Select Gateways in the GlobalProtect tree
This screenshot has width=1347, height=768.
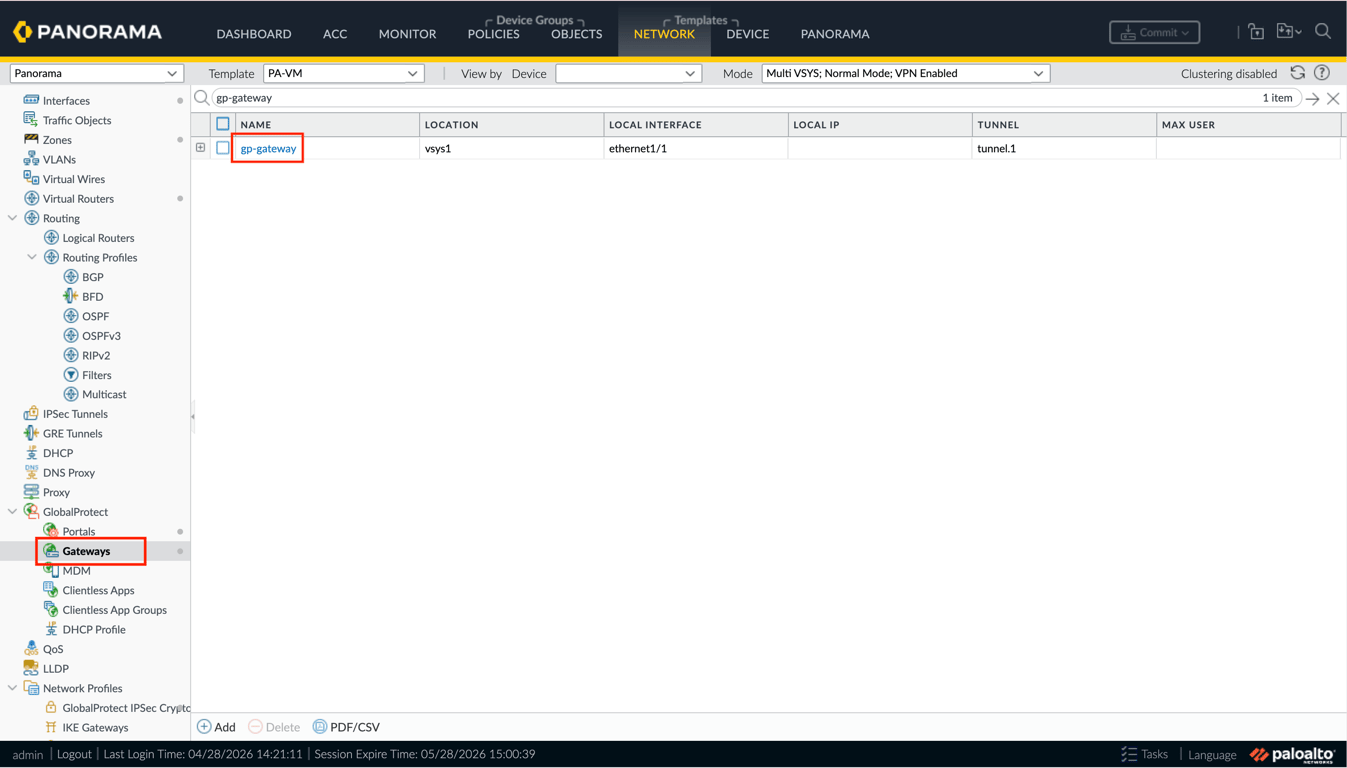pos(86,551)
